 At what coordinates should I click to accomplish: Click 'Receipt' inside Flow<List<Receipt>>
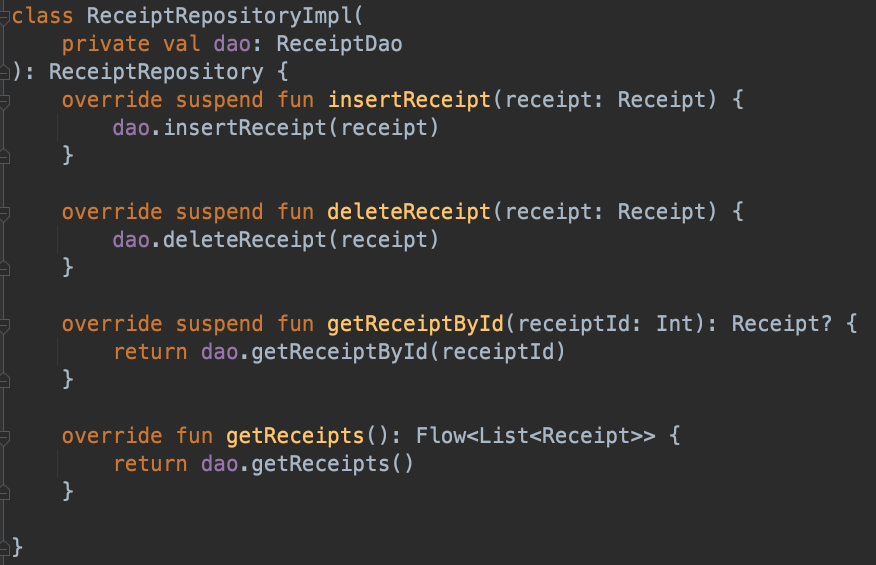[x=585, y=436]
